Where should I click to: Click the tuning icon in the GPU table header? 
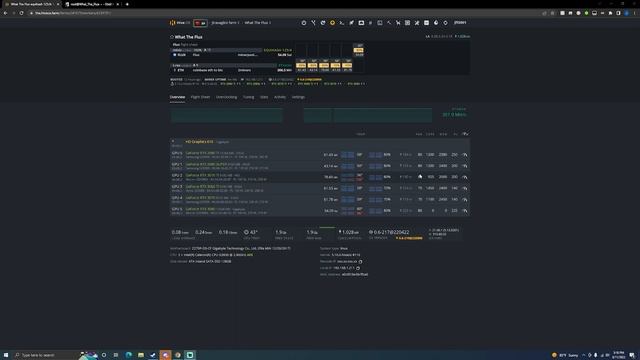click(465, 134)
